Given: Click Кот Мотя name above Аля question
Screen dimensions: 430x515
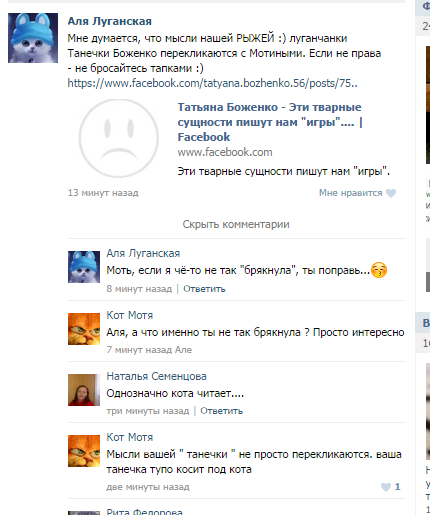Looking at the screenshot, I should coord(130,315).
